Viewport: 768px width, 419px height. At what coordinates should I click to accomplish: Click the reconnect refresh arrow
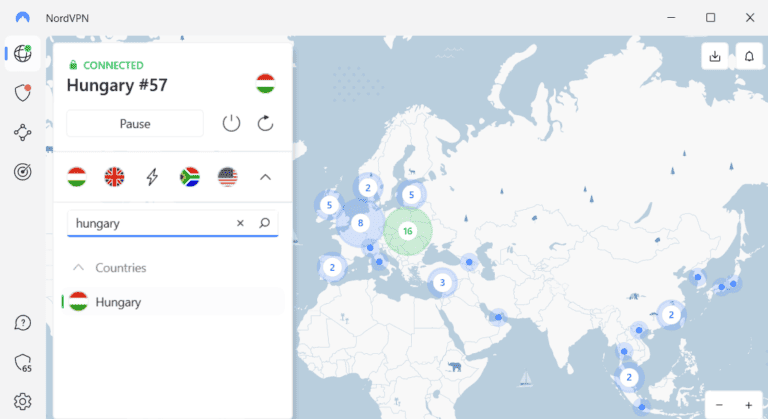point(265,123)
